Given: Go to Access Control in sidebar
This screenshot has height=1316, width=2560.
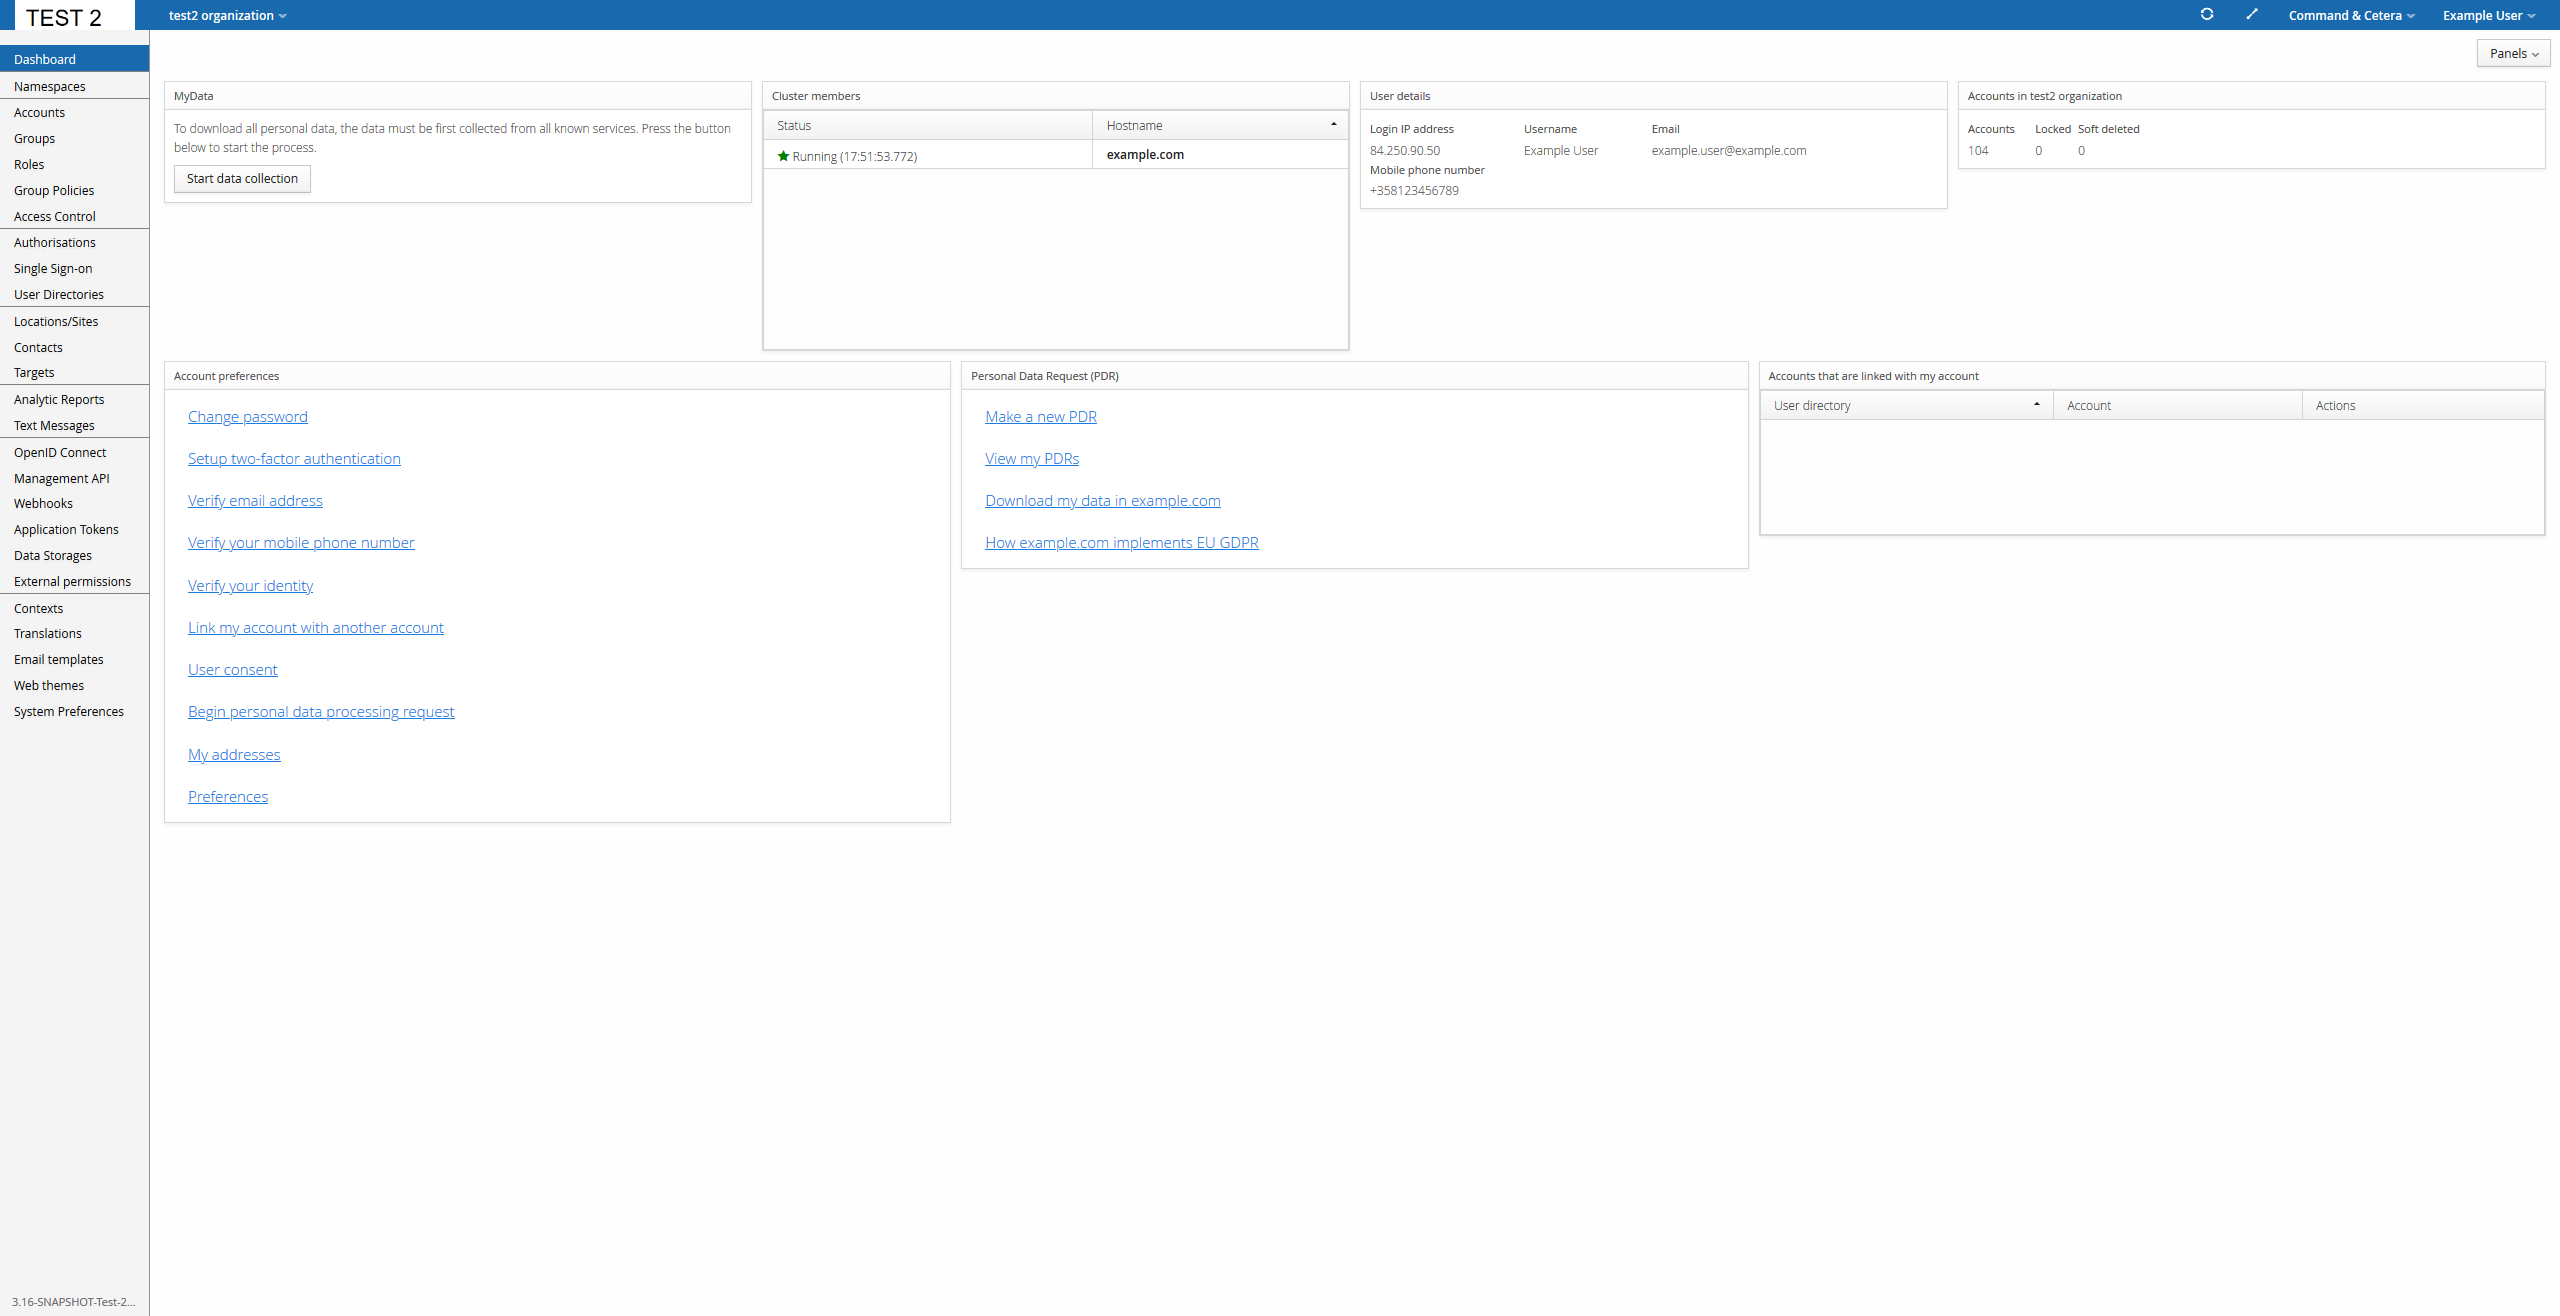Looking at the screenshot, I should point(55,217).
